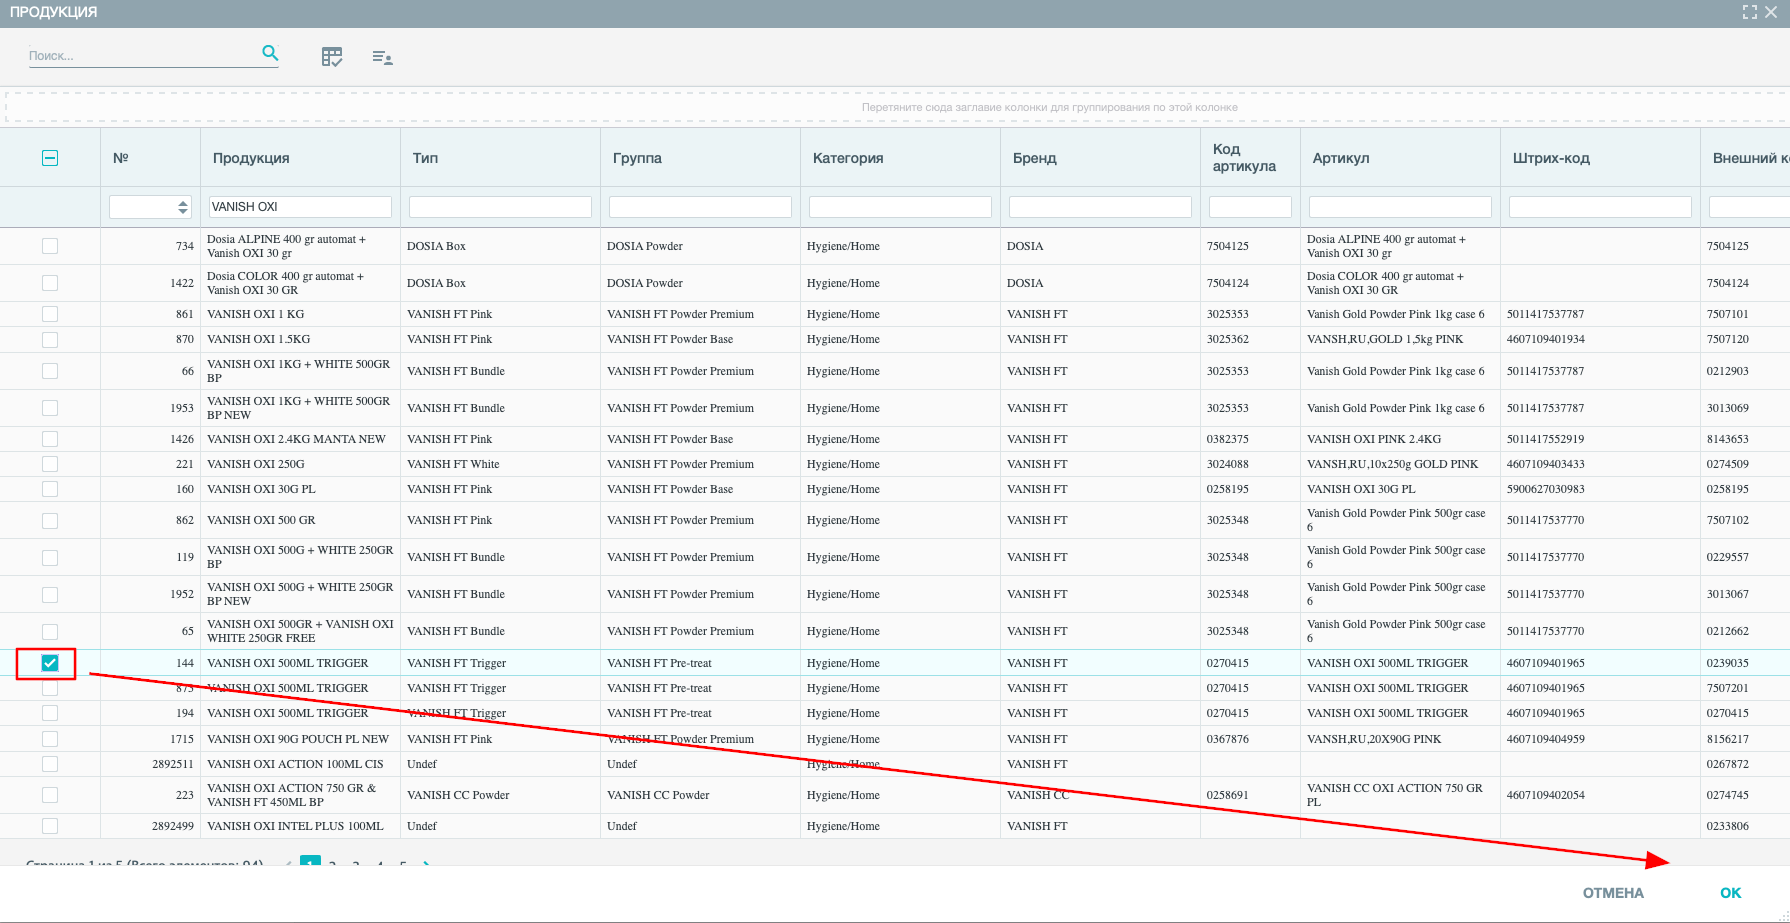Click the Артикул column filter field
Viewport: 1790px width, 923px height.
pyautogui.click(x=1400, y=207)
